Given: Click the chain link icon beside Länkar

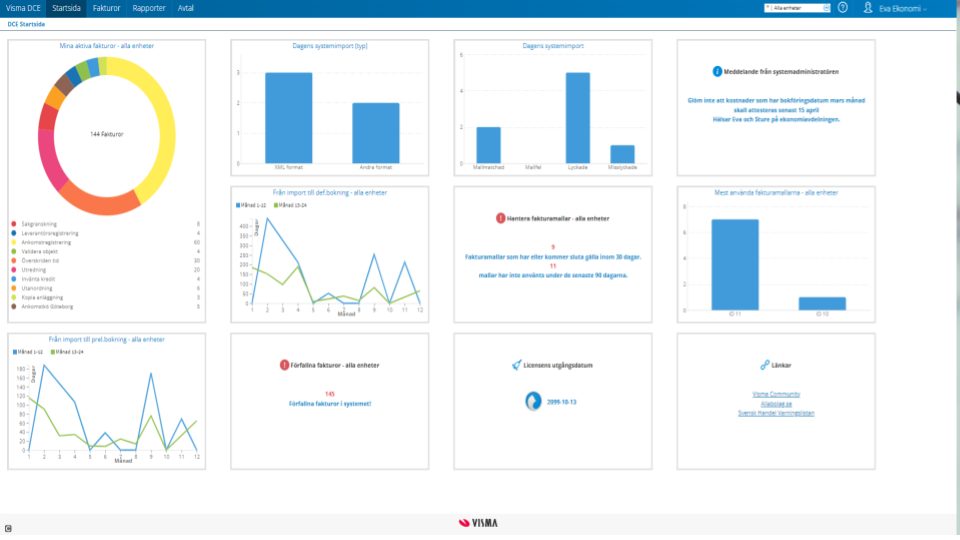Looking at the screenshot, I should coord(765,365).
